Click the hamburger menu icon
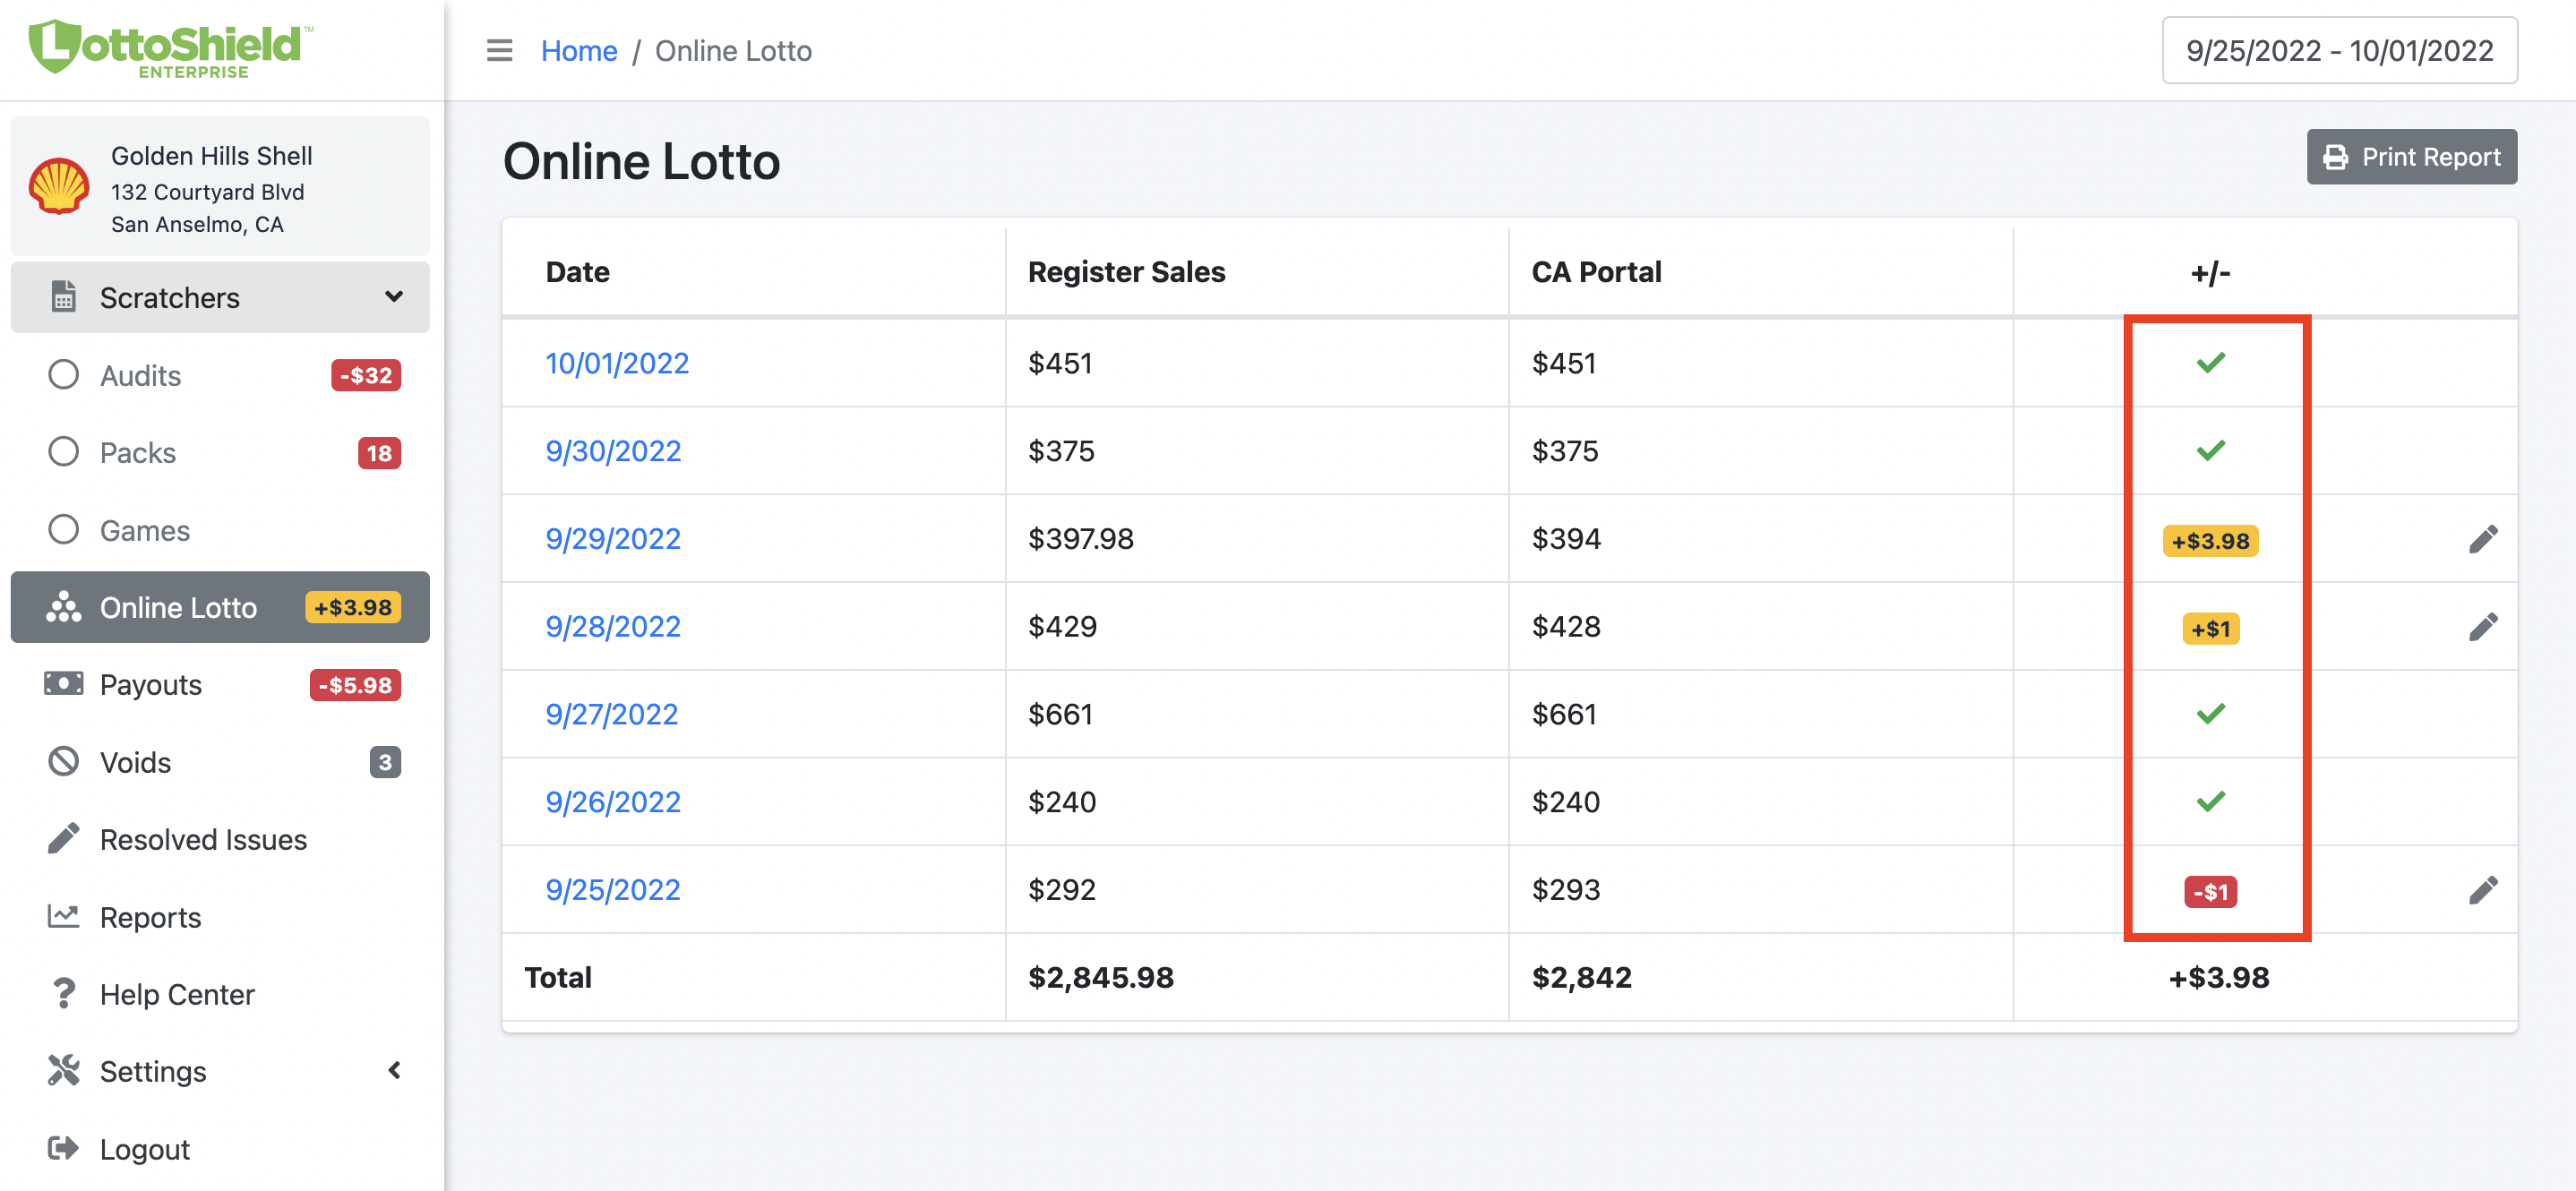2576x1191 pixels. [499, 50]
